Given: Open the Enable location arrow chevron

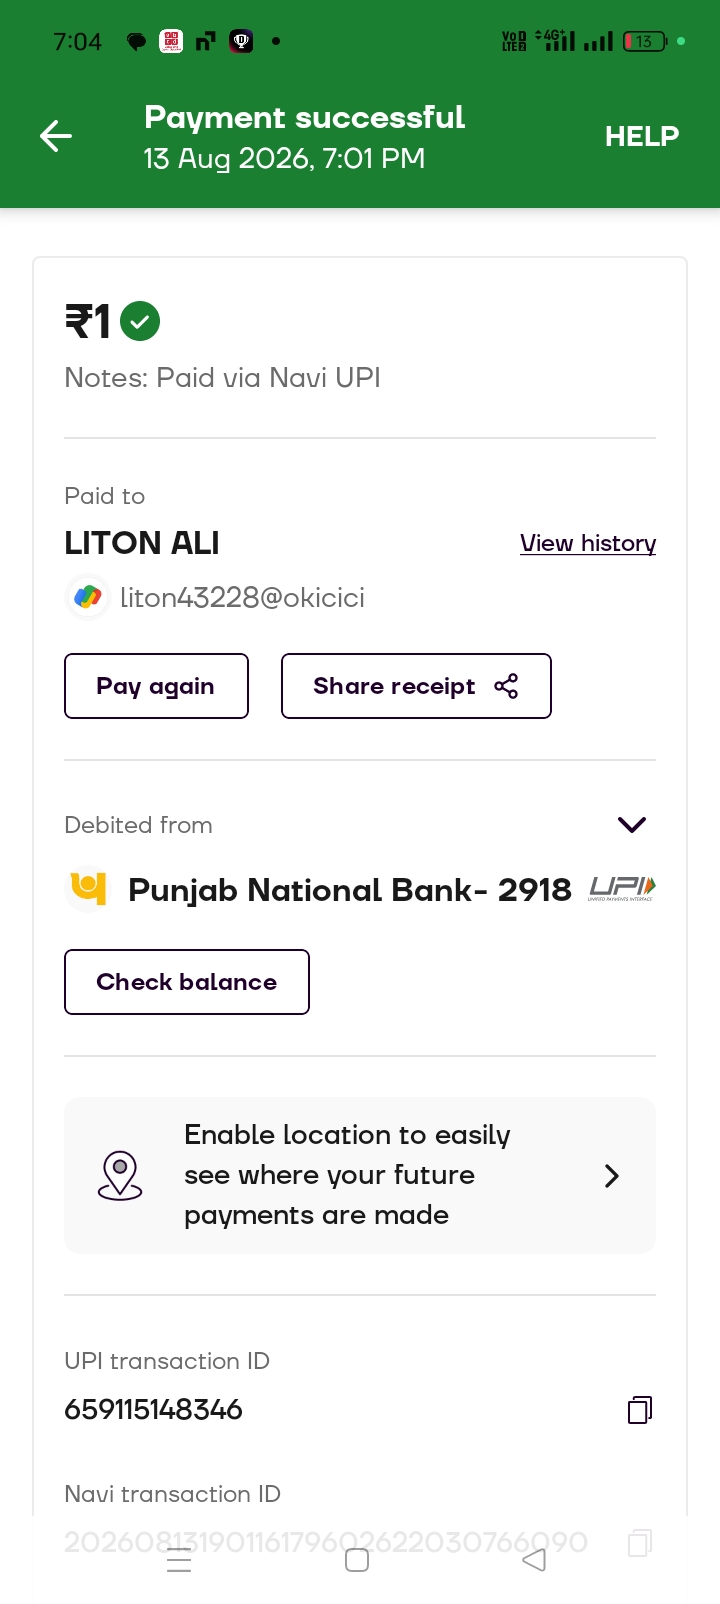Looking at the screenshot, I should [612, 1176].
